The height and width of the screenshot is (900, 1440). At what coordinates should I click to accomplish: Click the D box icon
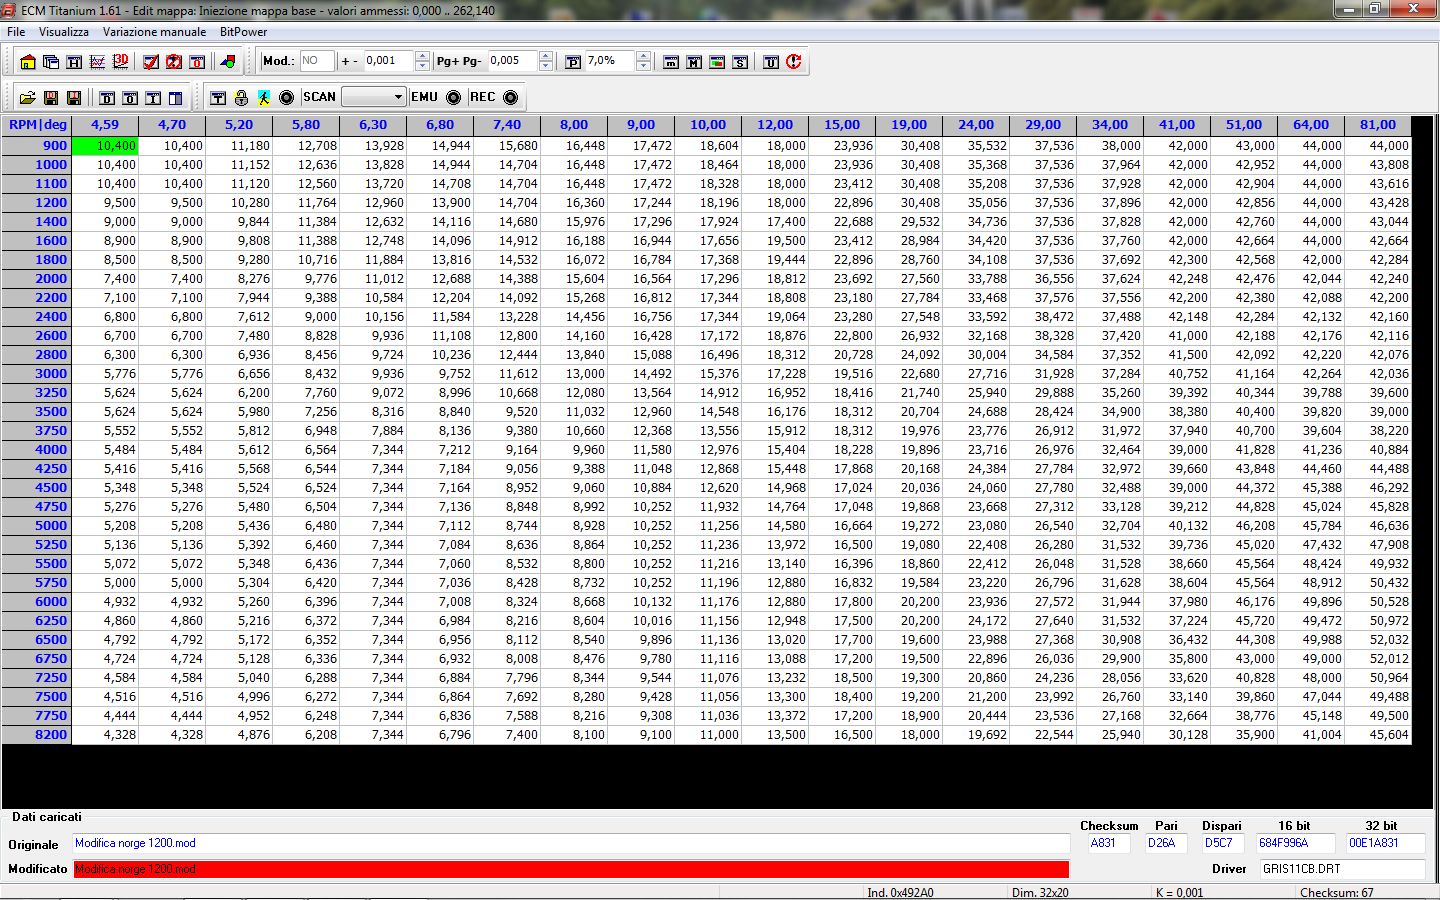point(107,98)
